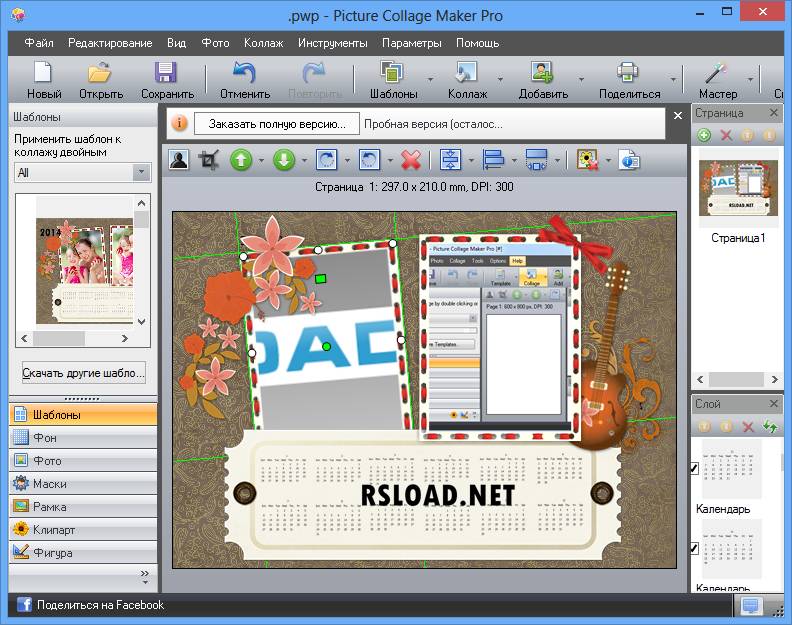Click the Поделиться printer icon
Viewport: 792px width, 625px height.
tap(627, 72)
